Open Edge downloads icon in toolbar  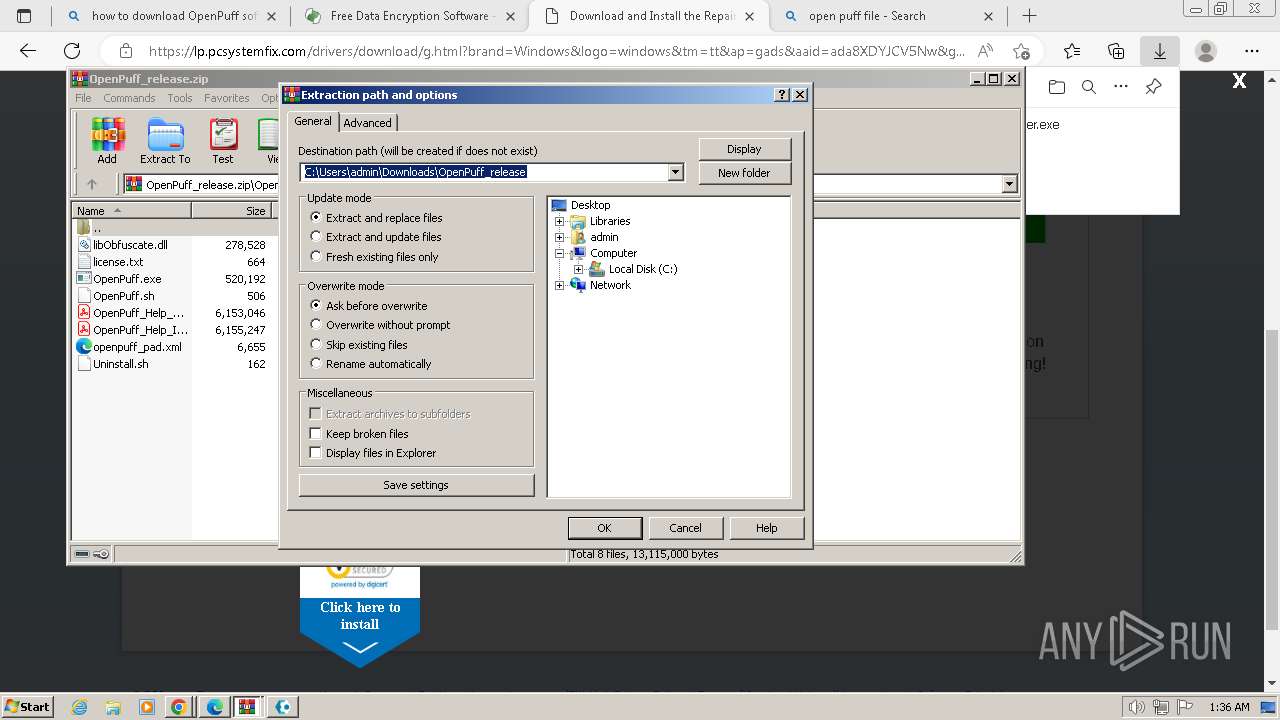pyautogui.click(x=1160, y=51)
